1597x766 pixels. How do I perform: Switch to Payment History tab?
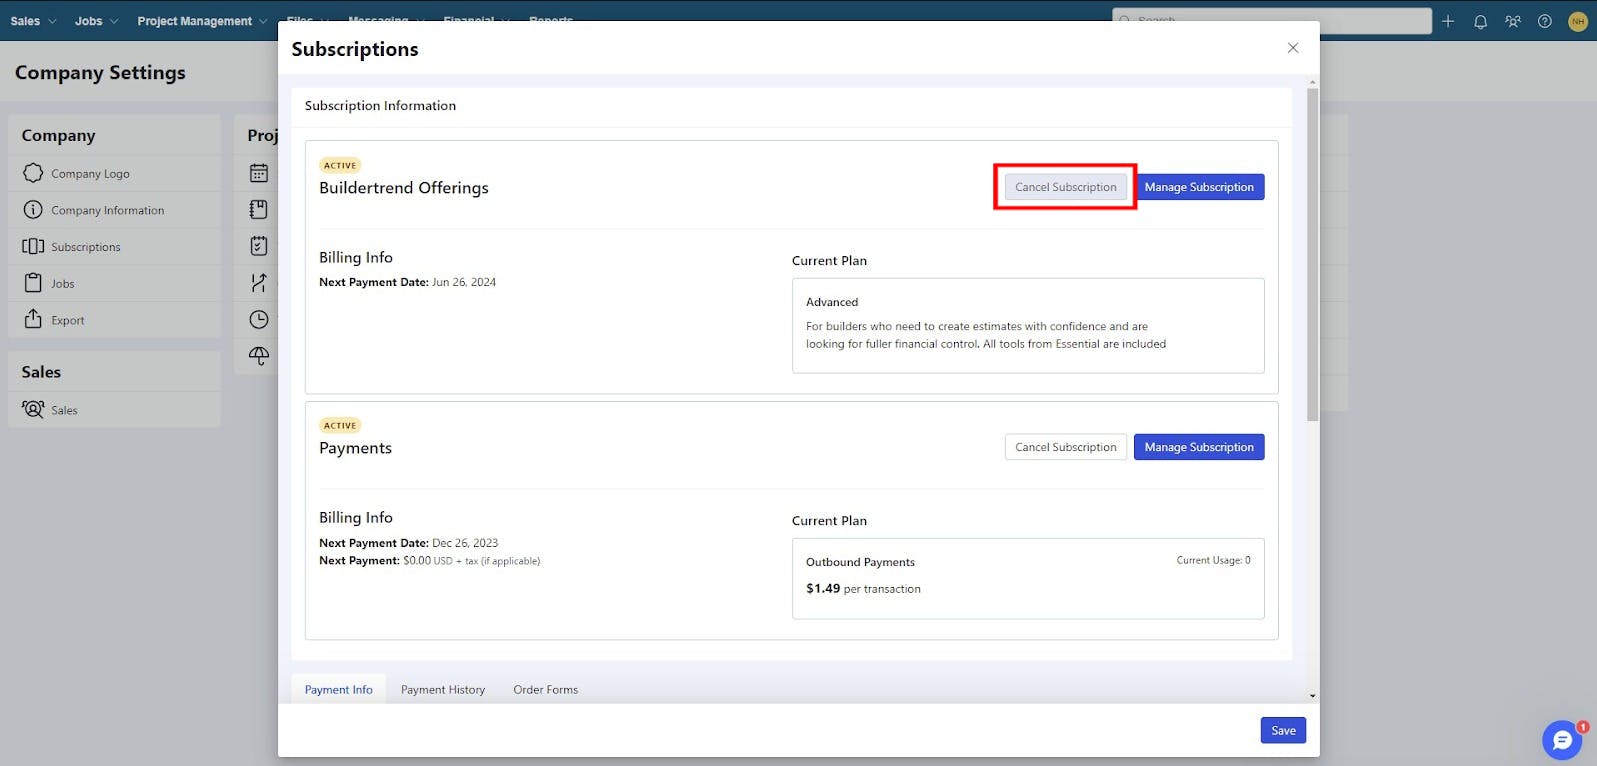[x=443, y=689]
